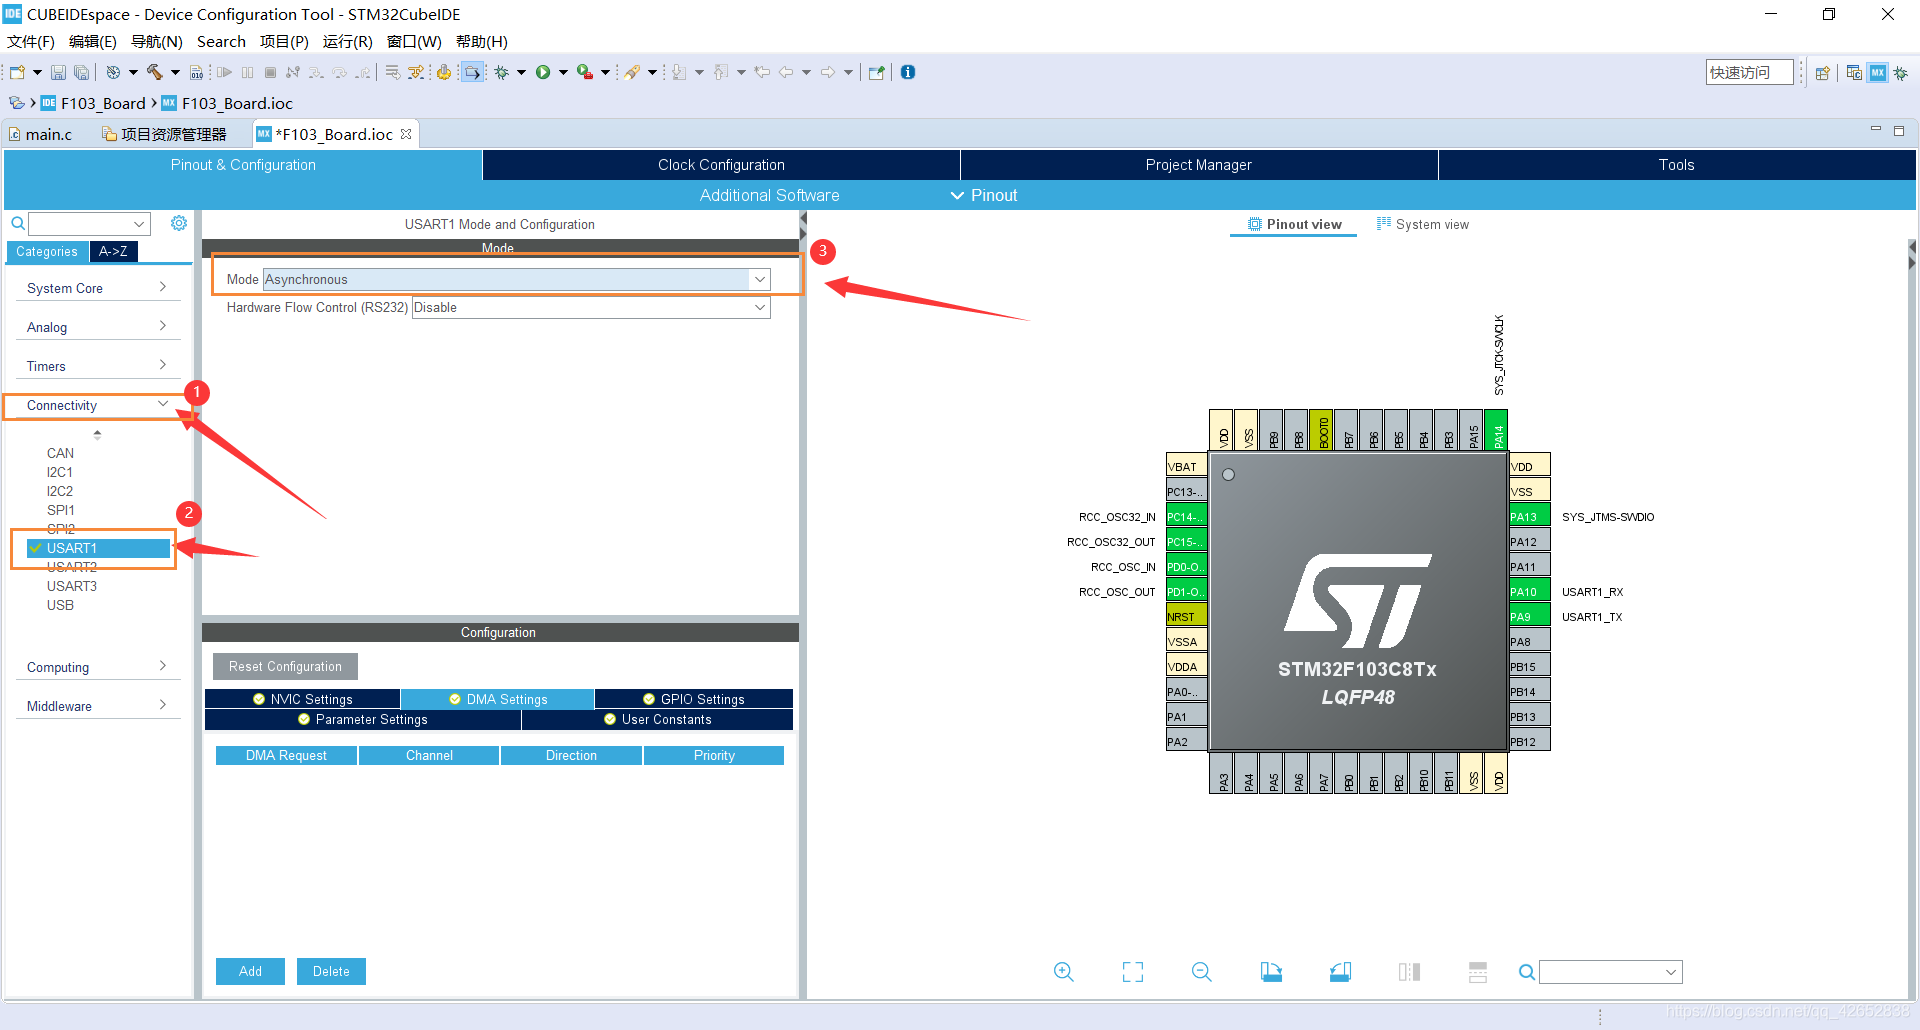
Task: Open the 文件(F) menu
Action: 31,41
